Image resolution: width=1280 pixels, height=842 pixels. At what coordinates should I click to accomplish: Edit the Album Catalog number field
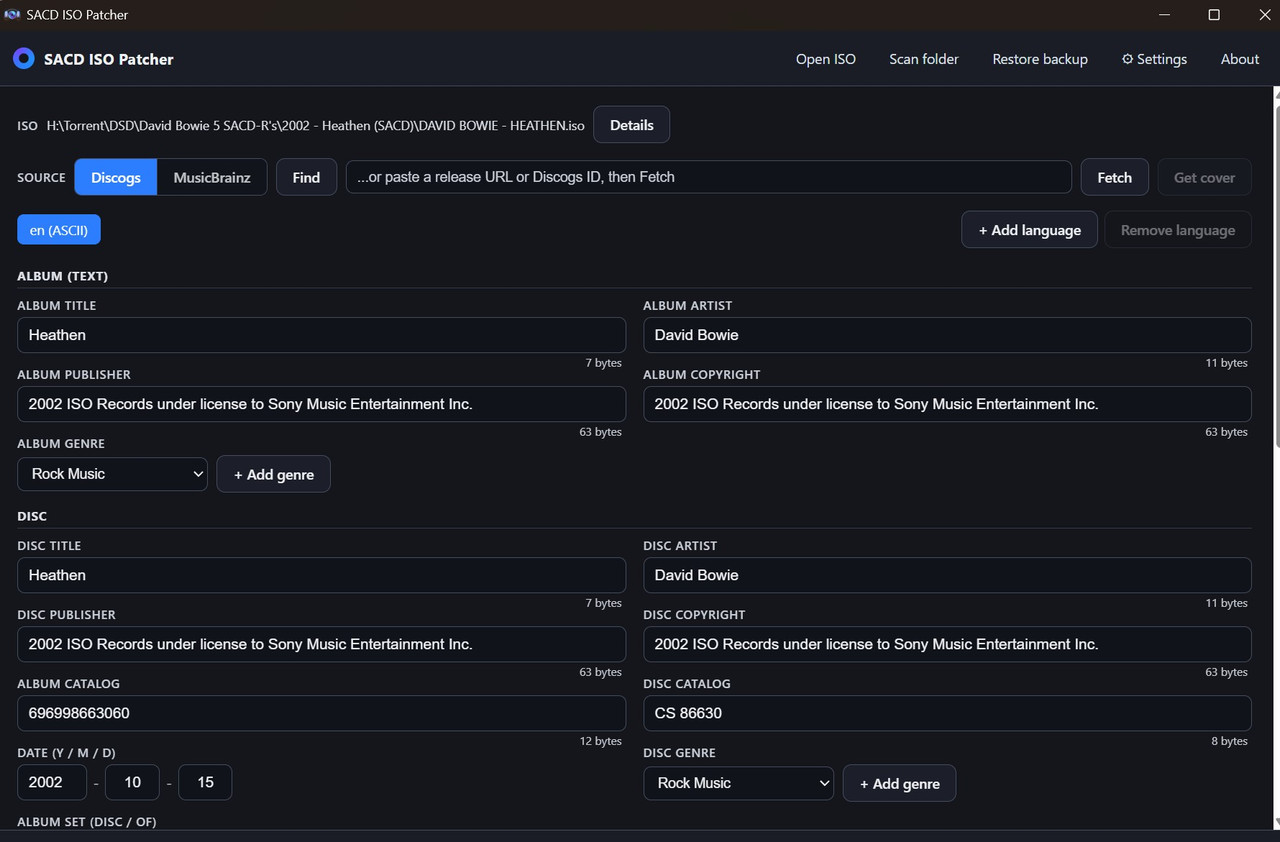tap(322, 713)
